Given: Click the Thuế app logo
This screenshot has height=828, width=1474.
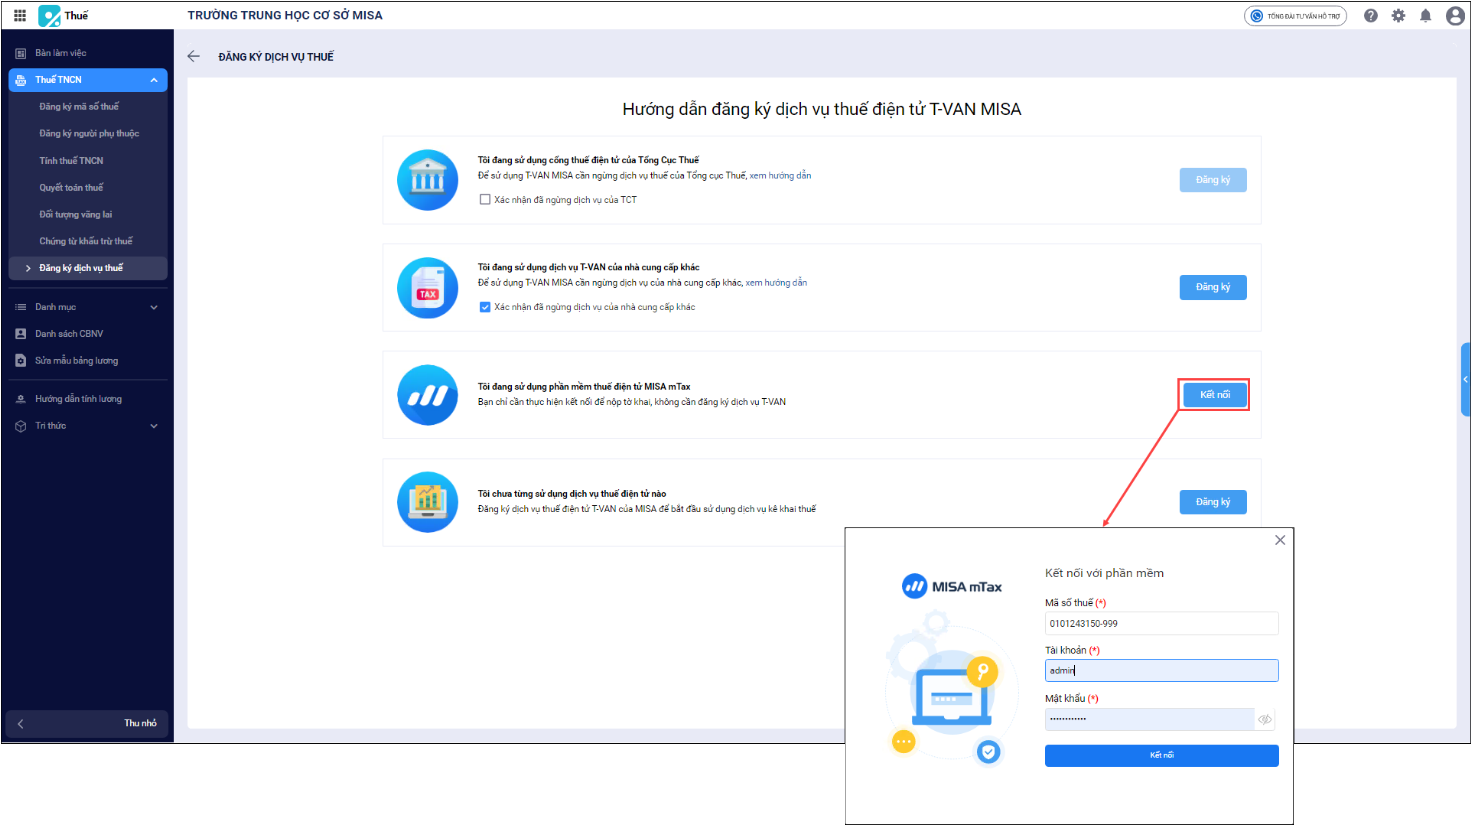Looking at the screenshot, I should [49, 16].
